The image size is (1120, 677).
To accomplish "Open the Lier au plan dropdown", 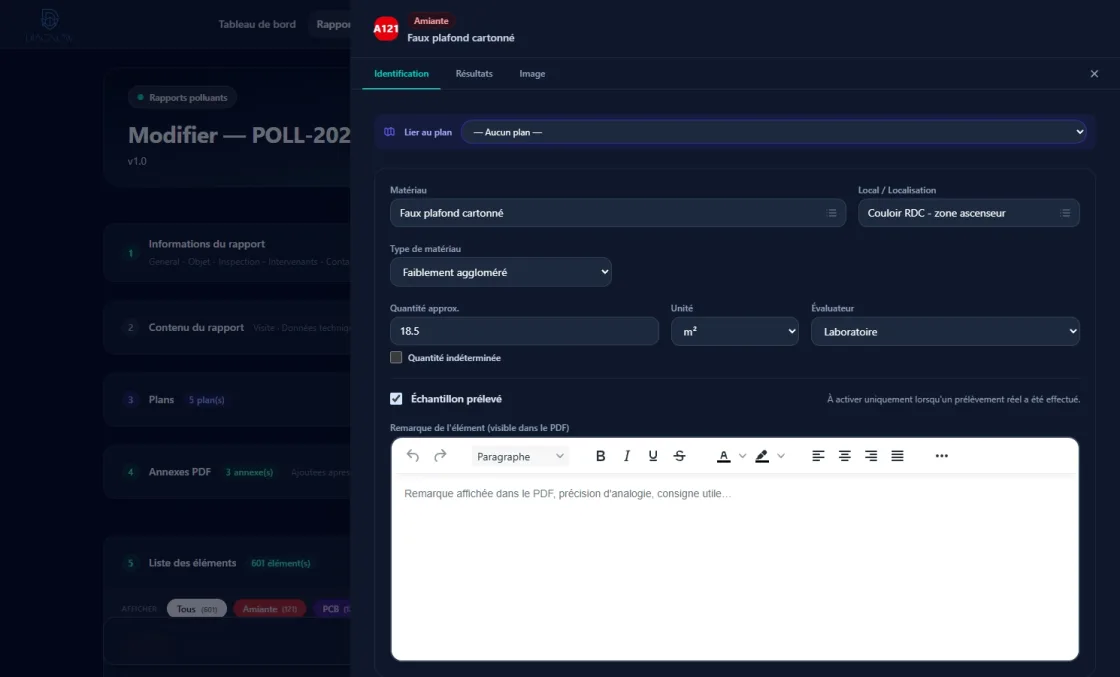I will tap(774, 132).
